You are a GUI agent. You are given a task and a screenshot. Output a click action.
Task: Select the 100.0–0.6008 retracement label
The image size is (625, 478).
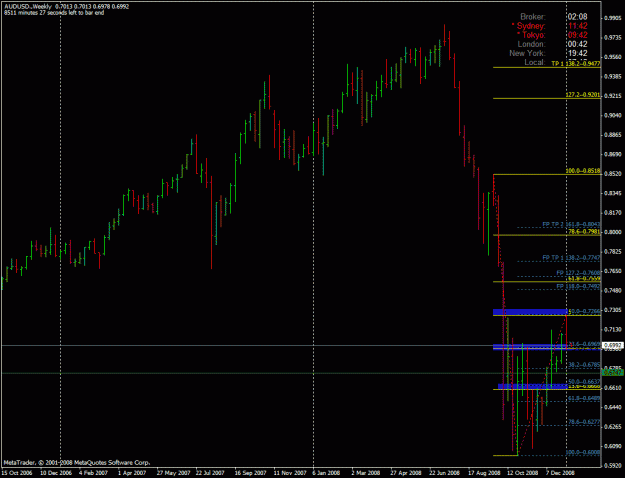point(583,452)
